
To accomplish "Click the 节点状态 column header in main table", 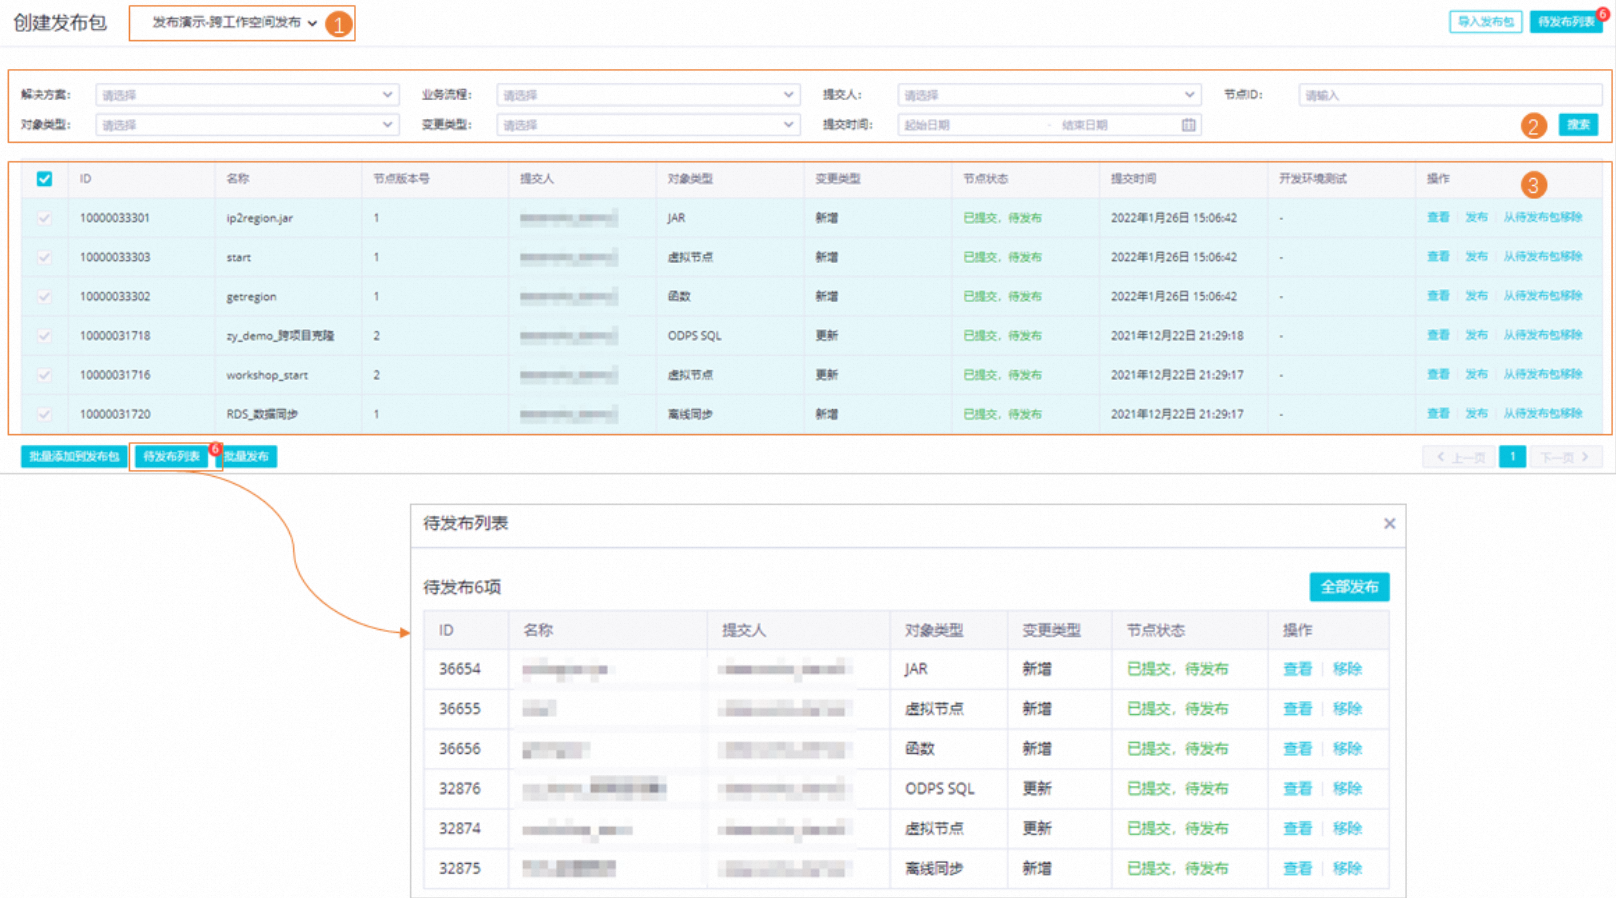I will pos(985,179).
